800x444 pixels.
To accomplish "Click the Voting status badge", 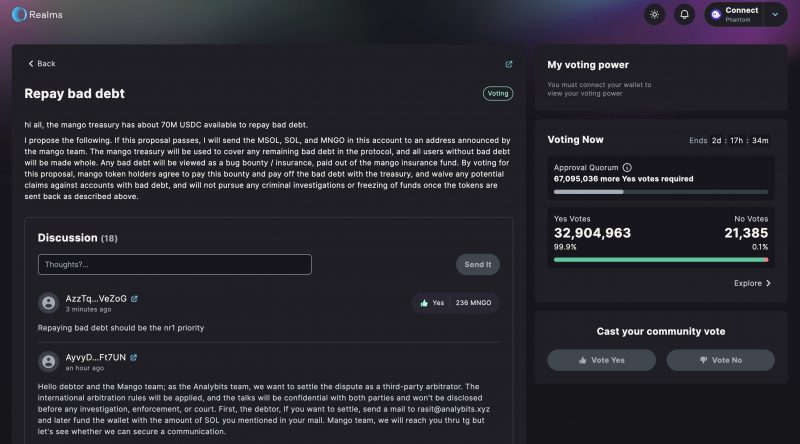I will (497, 93).
